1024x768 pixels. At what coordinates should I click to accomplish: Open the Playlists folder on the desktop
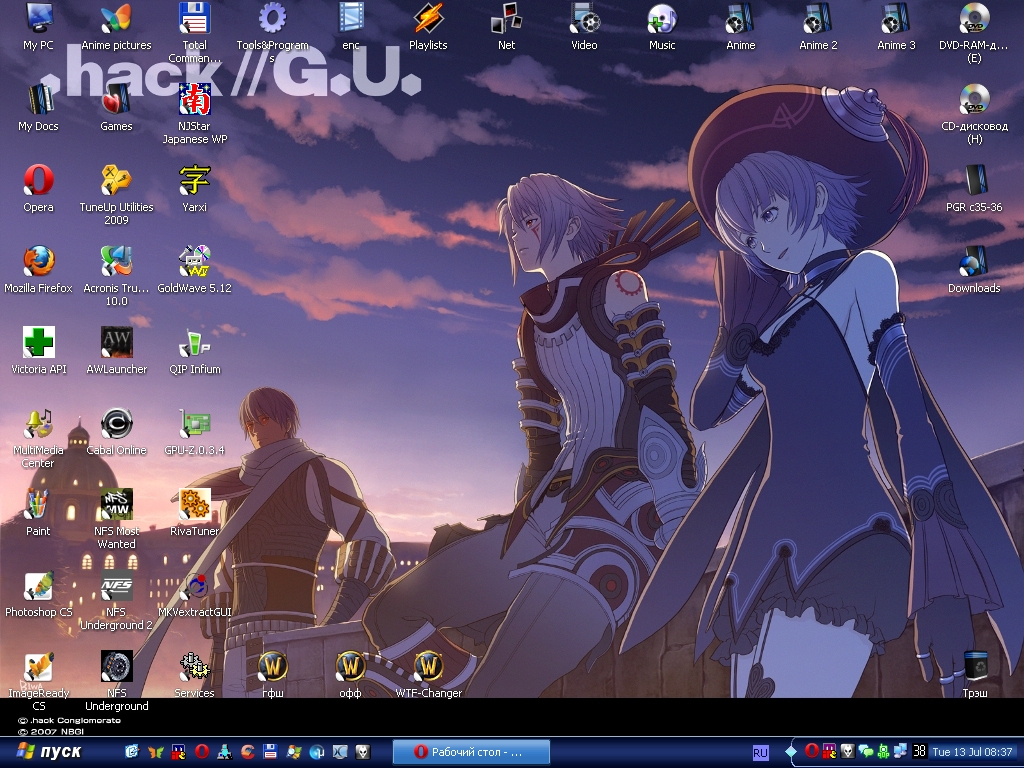pyautogui.click(x=428, y=19)
